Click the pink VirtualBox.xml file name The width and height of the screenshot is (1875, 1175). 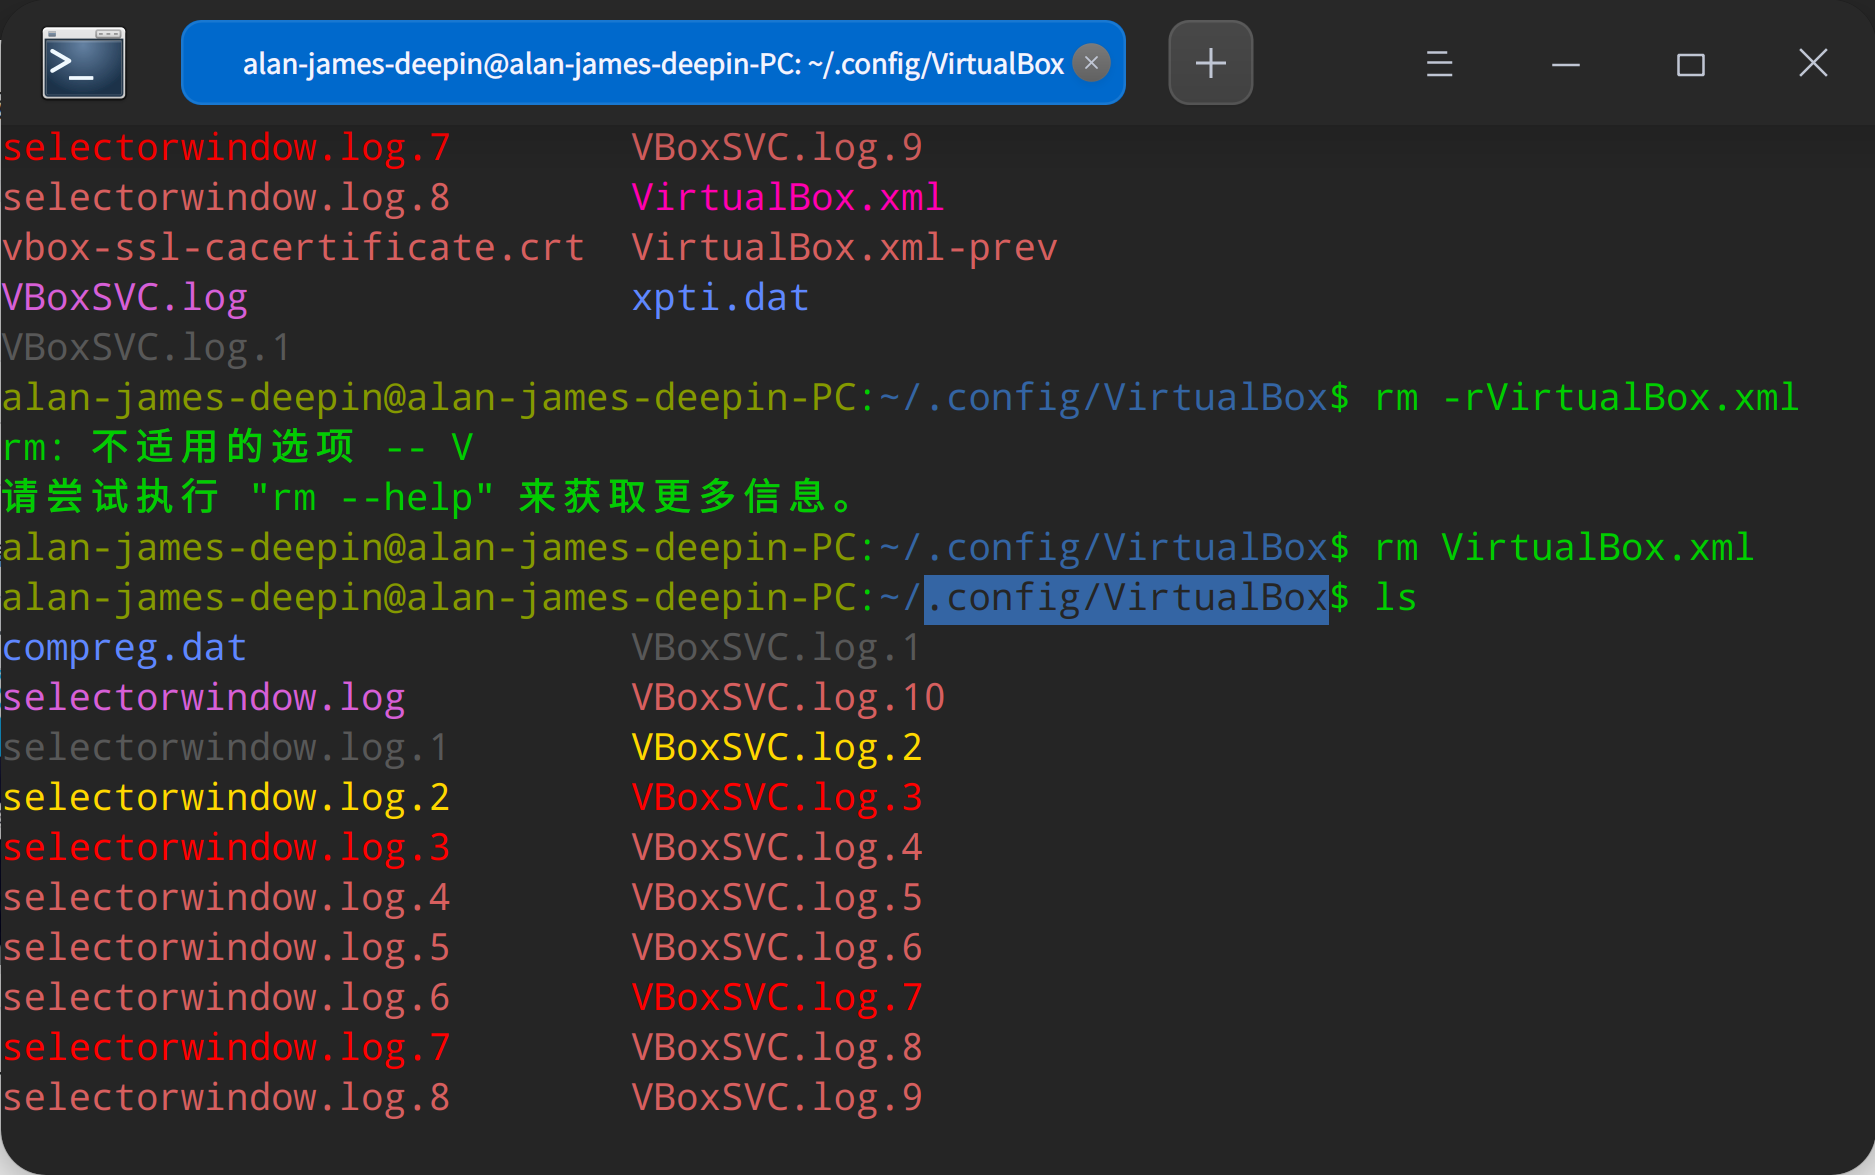click(787, 197)
